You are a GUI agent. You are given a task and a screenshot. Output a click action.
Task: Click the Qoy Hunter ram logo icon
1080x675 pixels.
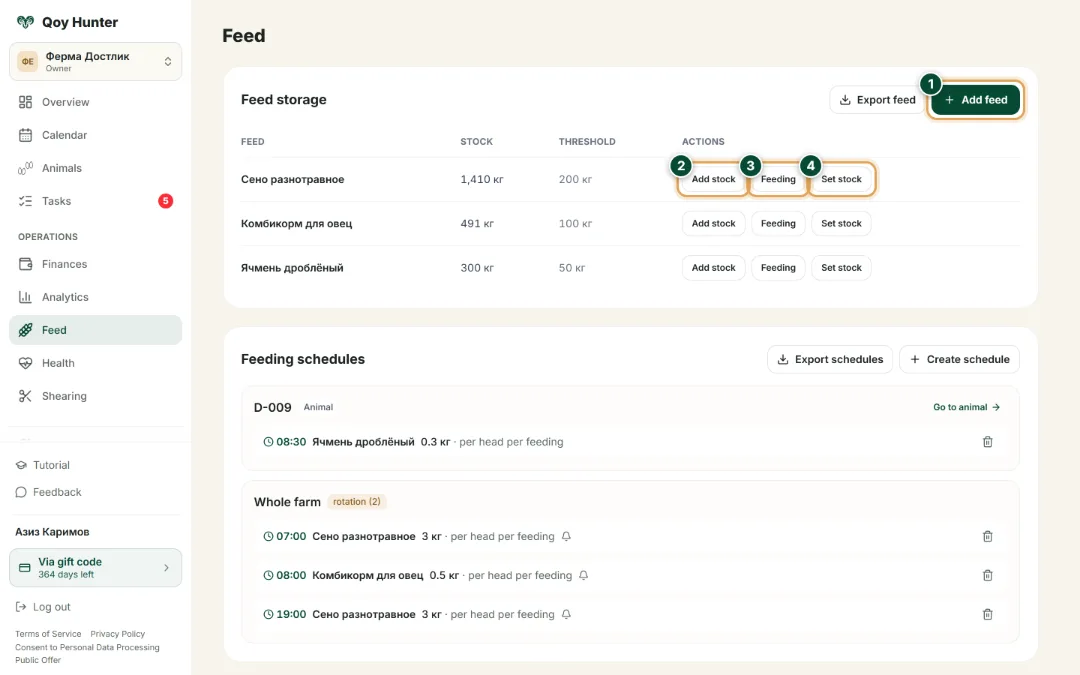click(x=25, y=22)
